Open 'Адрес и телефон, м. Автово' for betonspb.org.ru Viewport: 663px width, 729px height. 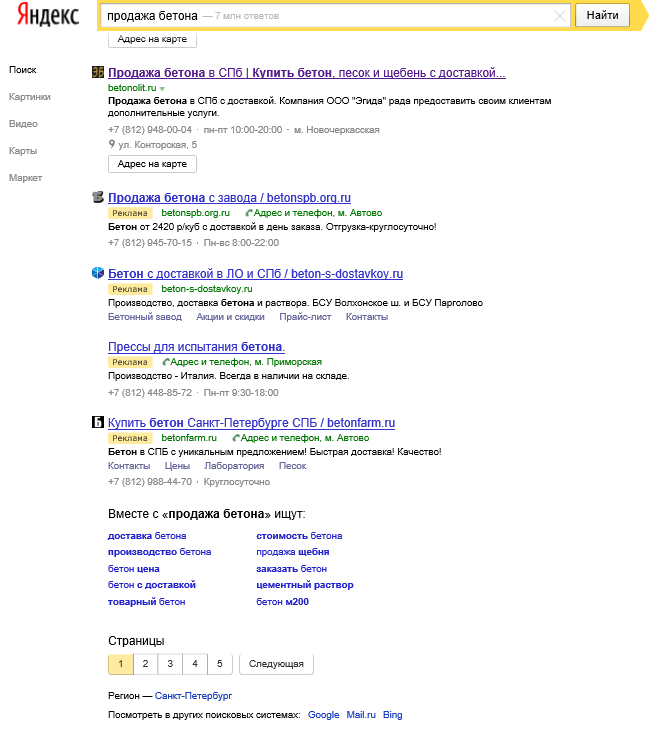[x=318, y=213]
